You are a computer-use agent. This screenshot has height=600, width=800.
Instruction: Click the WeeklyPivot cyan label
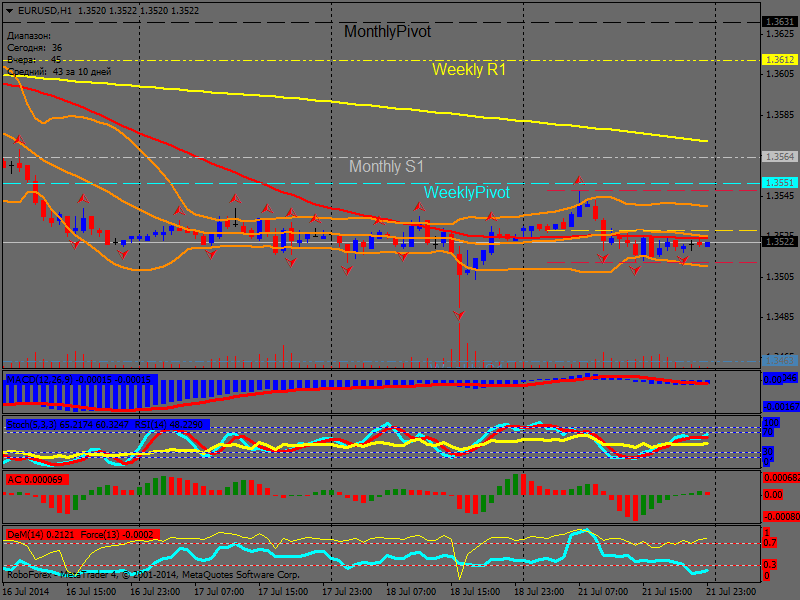(x=466, y=192)
